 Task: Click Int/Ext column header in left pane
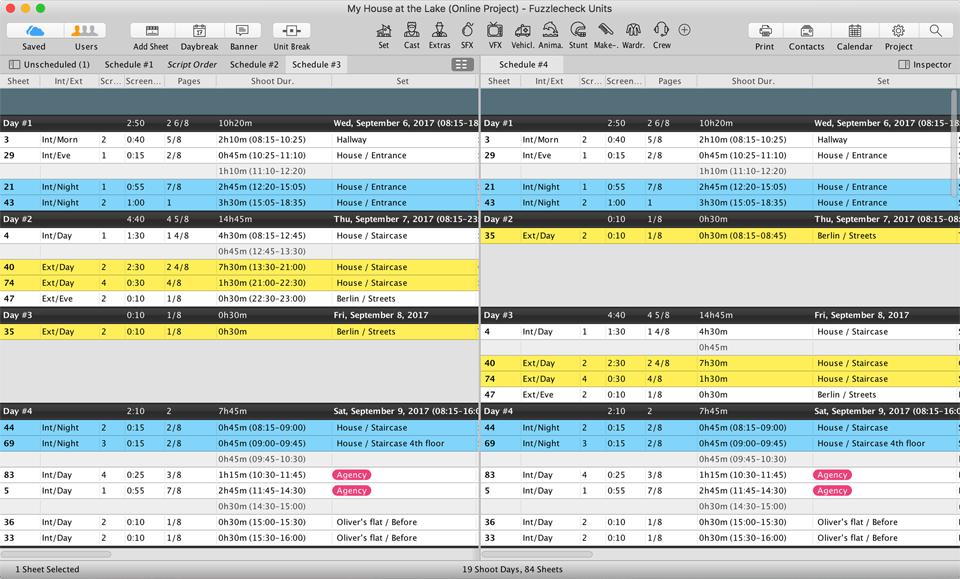(x=68, y=81)
